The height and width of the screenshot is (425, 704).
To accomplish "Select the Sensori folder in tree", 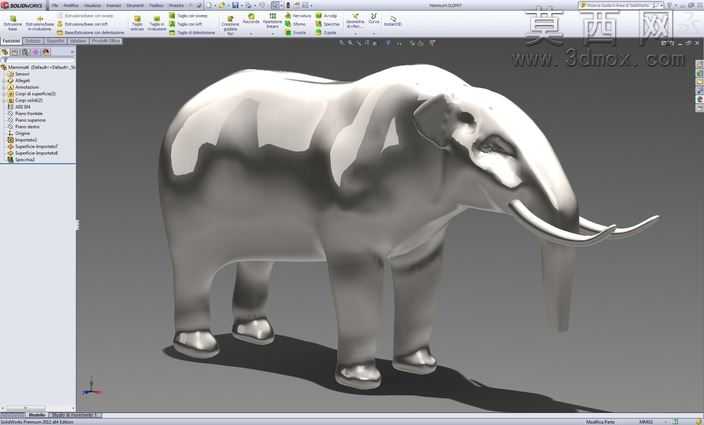I will [x=22, y=74].
